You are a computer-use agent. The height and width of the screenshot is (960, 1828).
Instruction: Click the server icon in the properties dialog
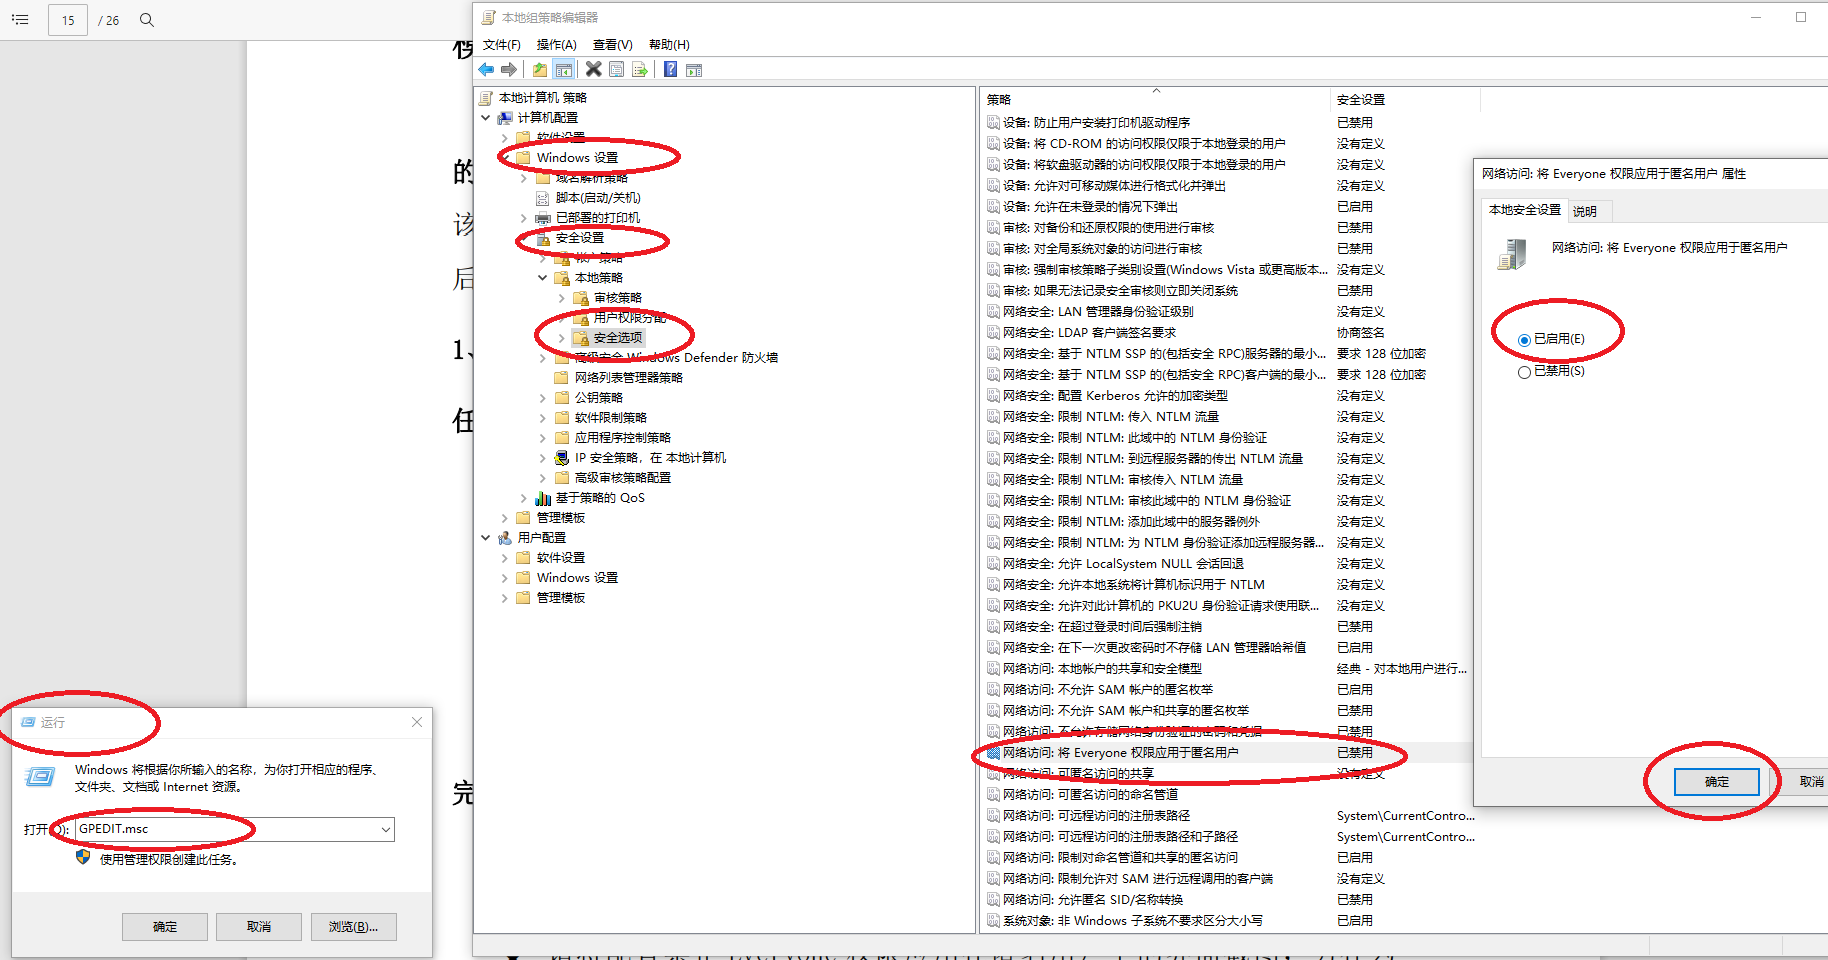pos(1512,254)
